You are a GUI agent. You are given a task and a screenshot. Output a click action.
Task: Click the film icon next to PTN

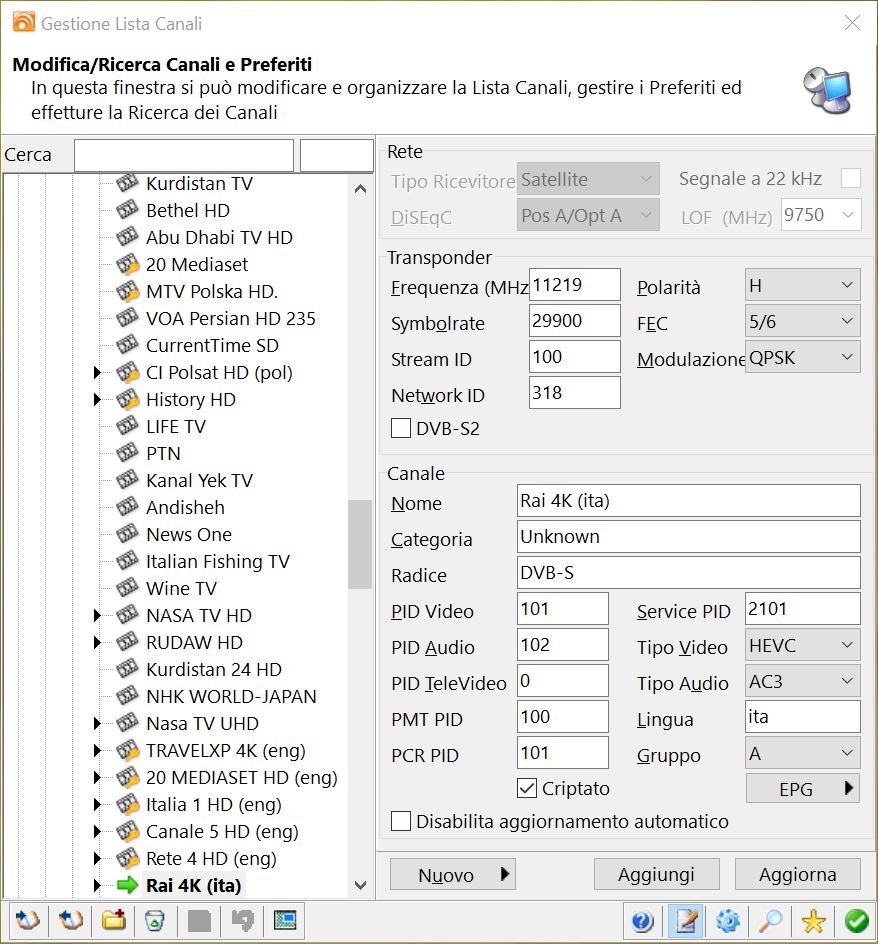[127, 453]
